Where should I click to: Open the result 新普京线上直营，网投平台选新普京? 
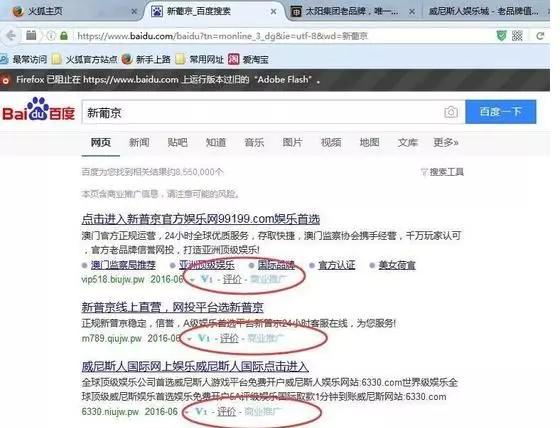pos(172,307)
